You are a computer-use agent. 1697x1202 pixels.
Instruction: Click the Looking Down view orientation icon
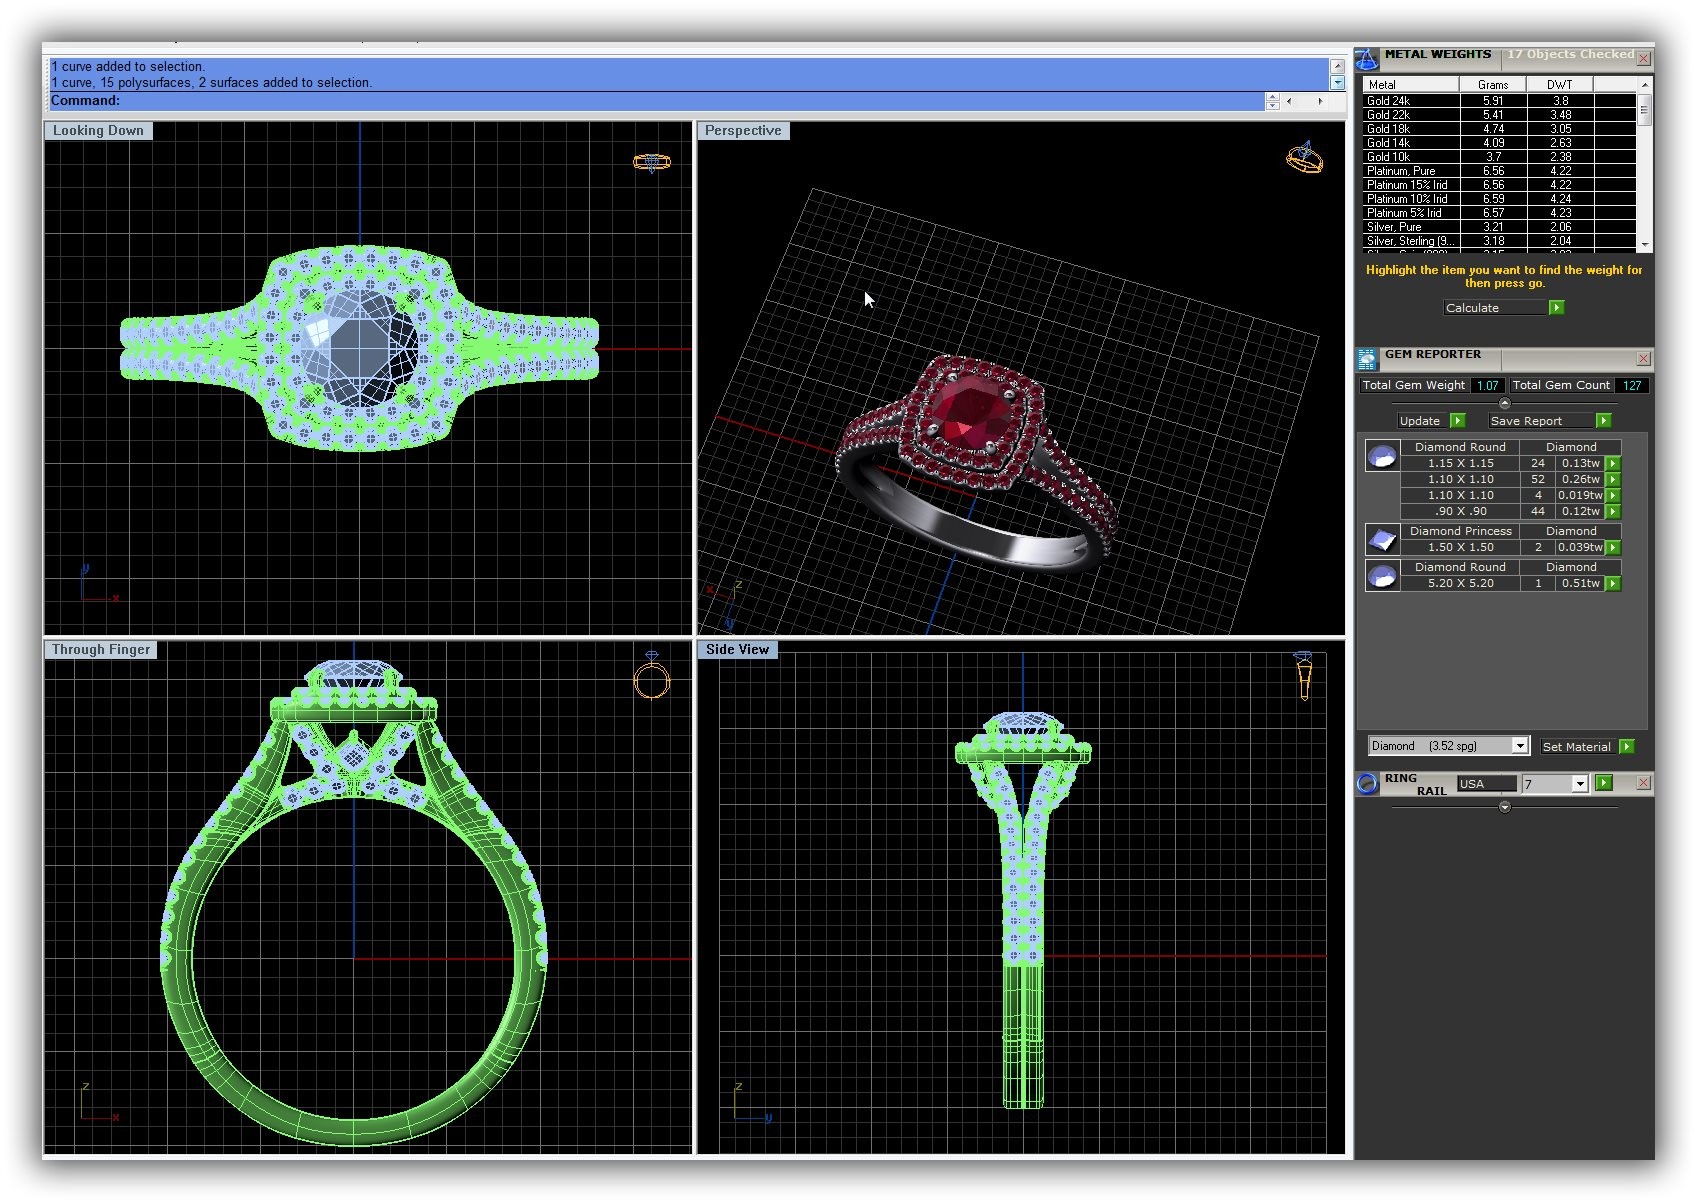point(651,162)
